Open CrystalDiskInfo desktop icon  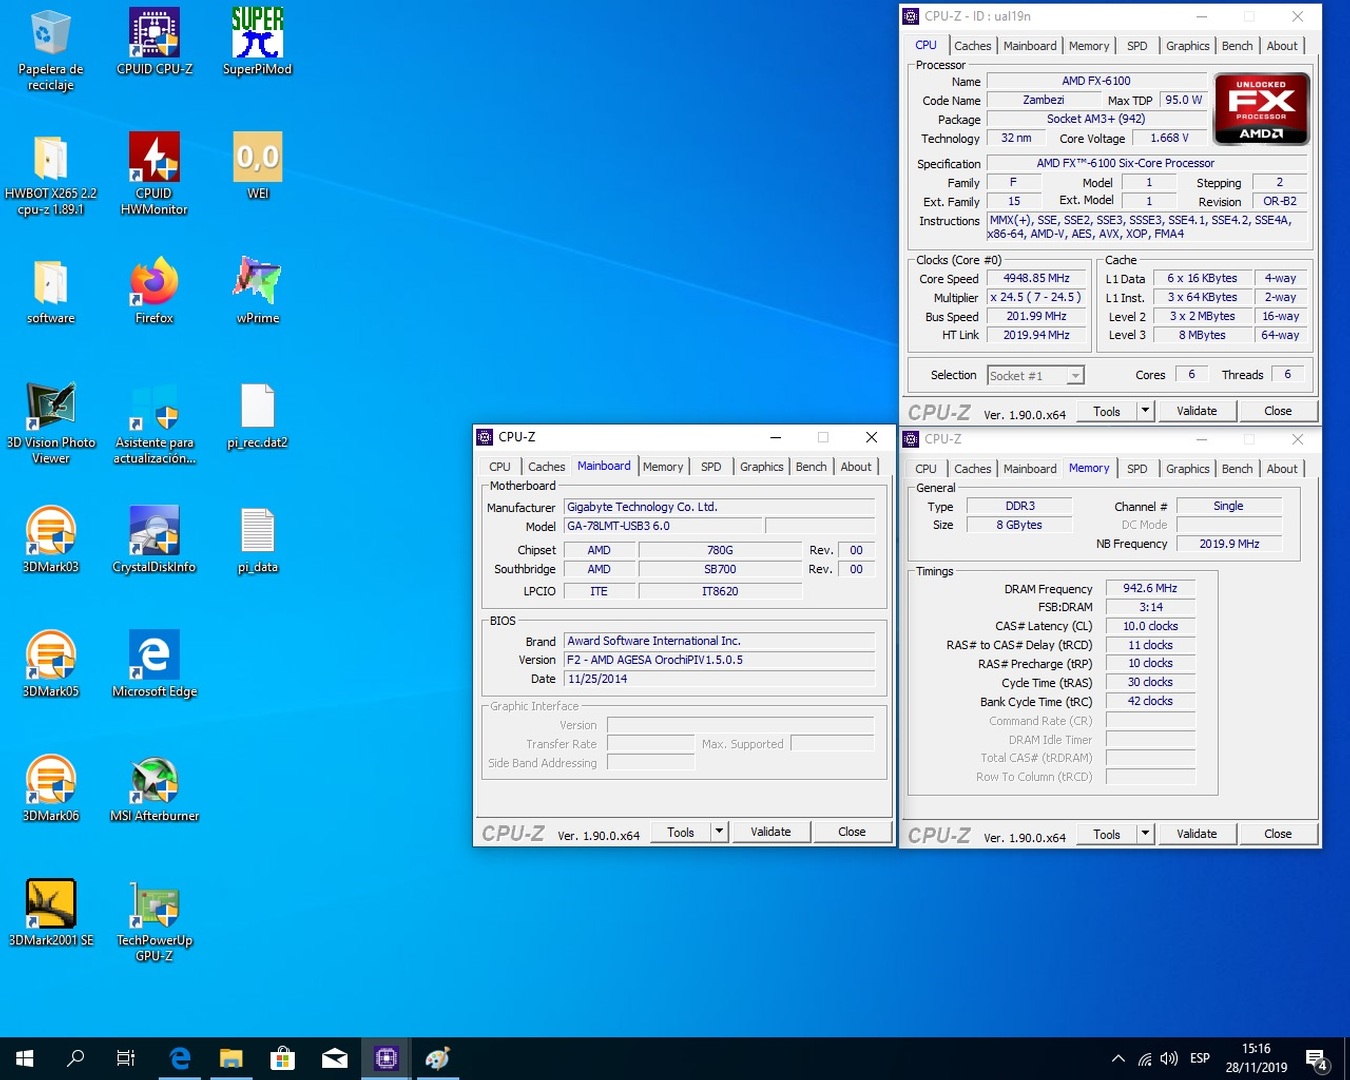tap(154, 540)
